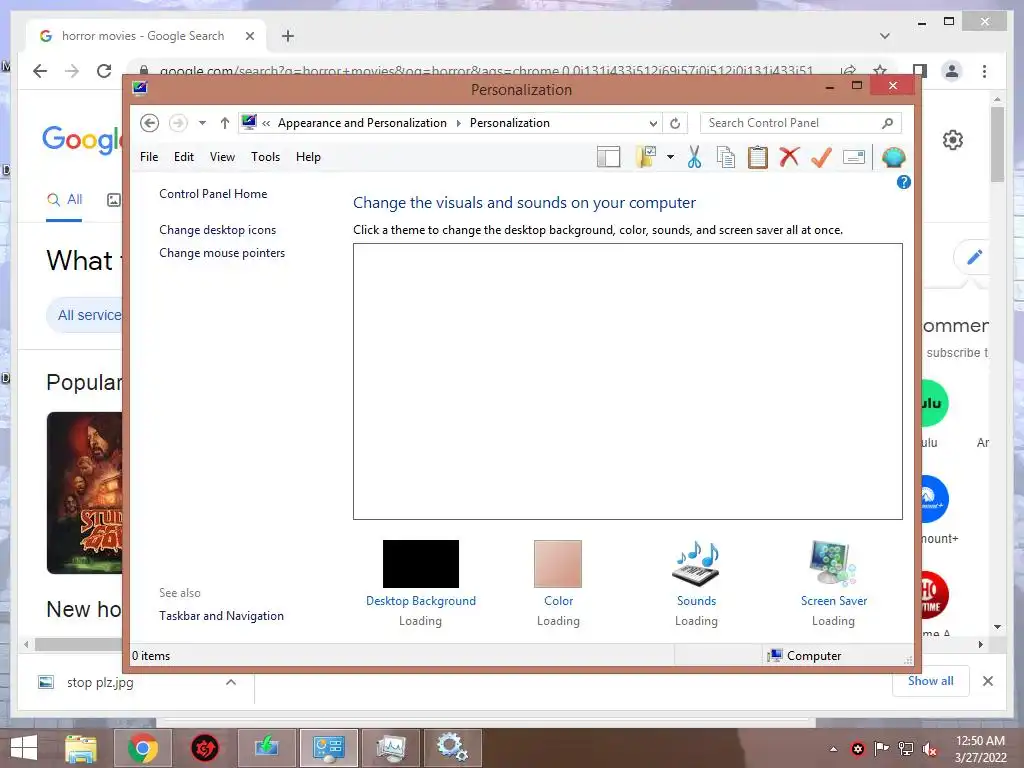Click the magnifier icon in Control Panel search
The image size is (1024, 768).
[888, 123]
